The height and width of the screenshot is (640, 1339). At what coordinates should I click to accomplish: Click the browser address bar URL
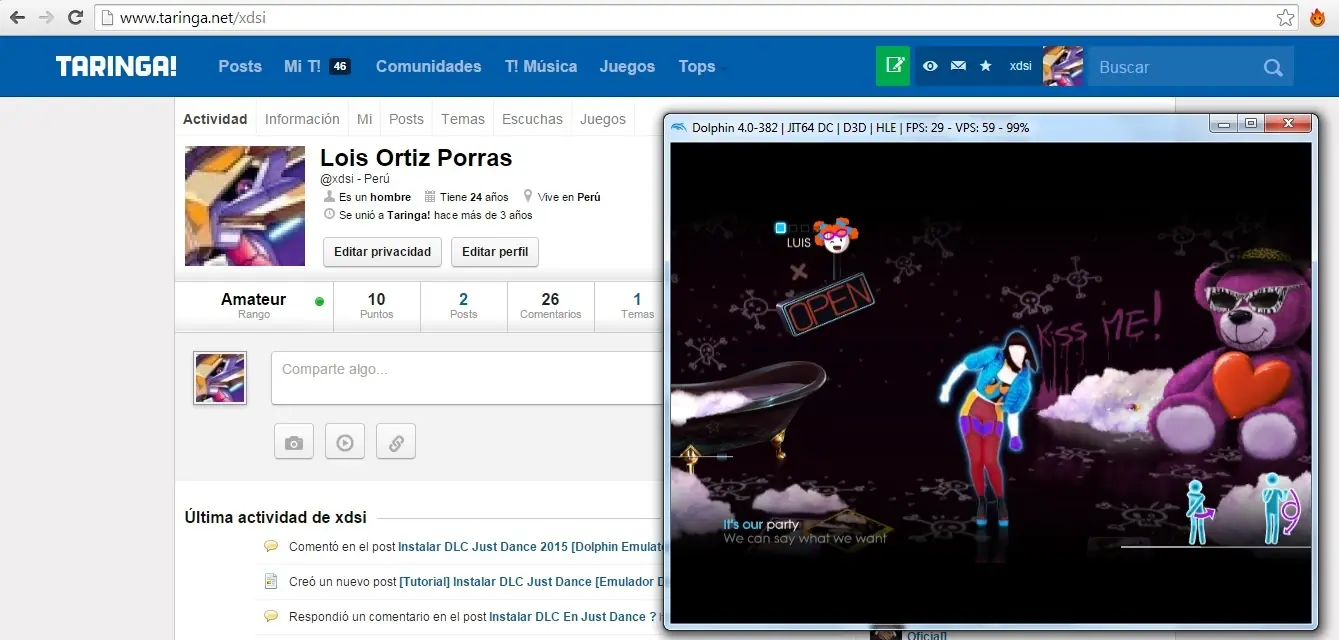click(x=193, y=18)
